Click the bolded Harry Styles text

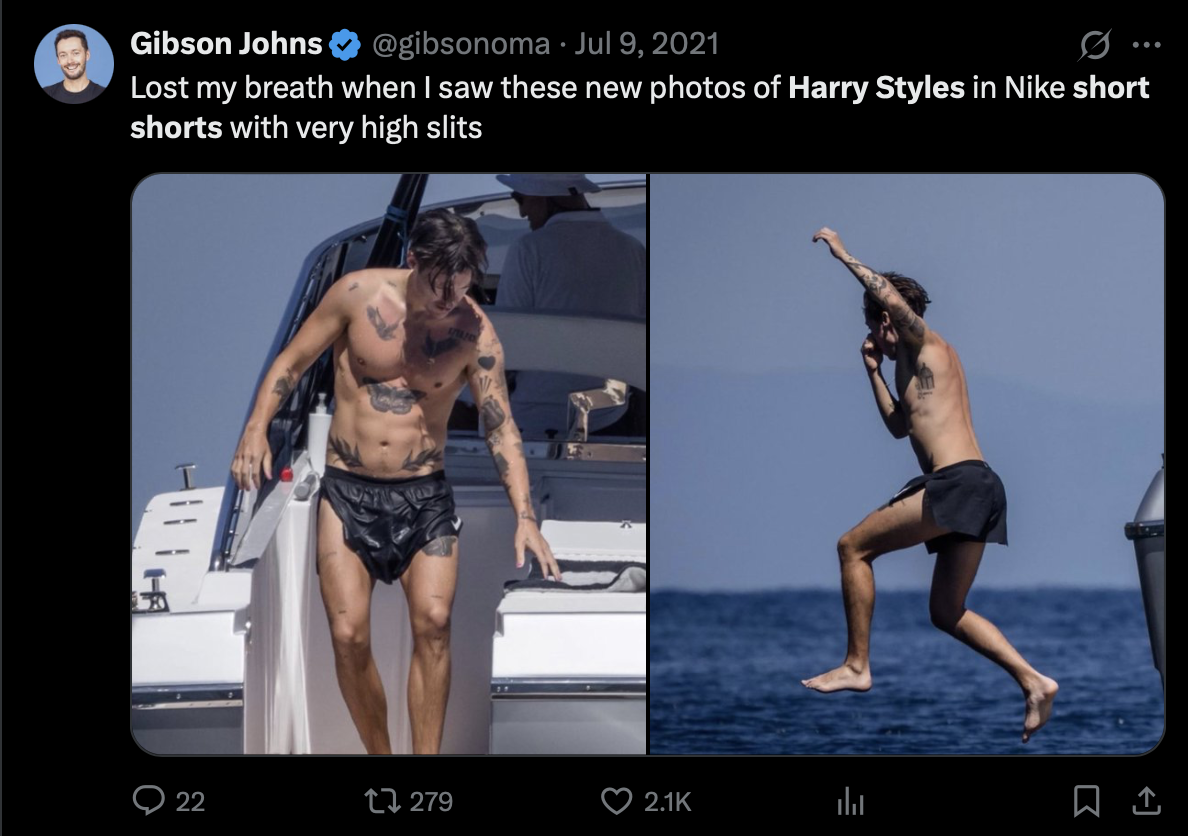coord(876,88)
